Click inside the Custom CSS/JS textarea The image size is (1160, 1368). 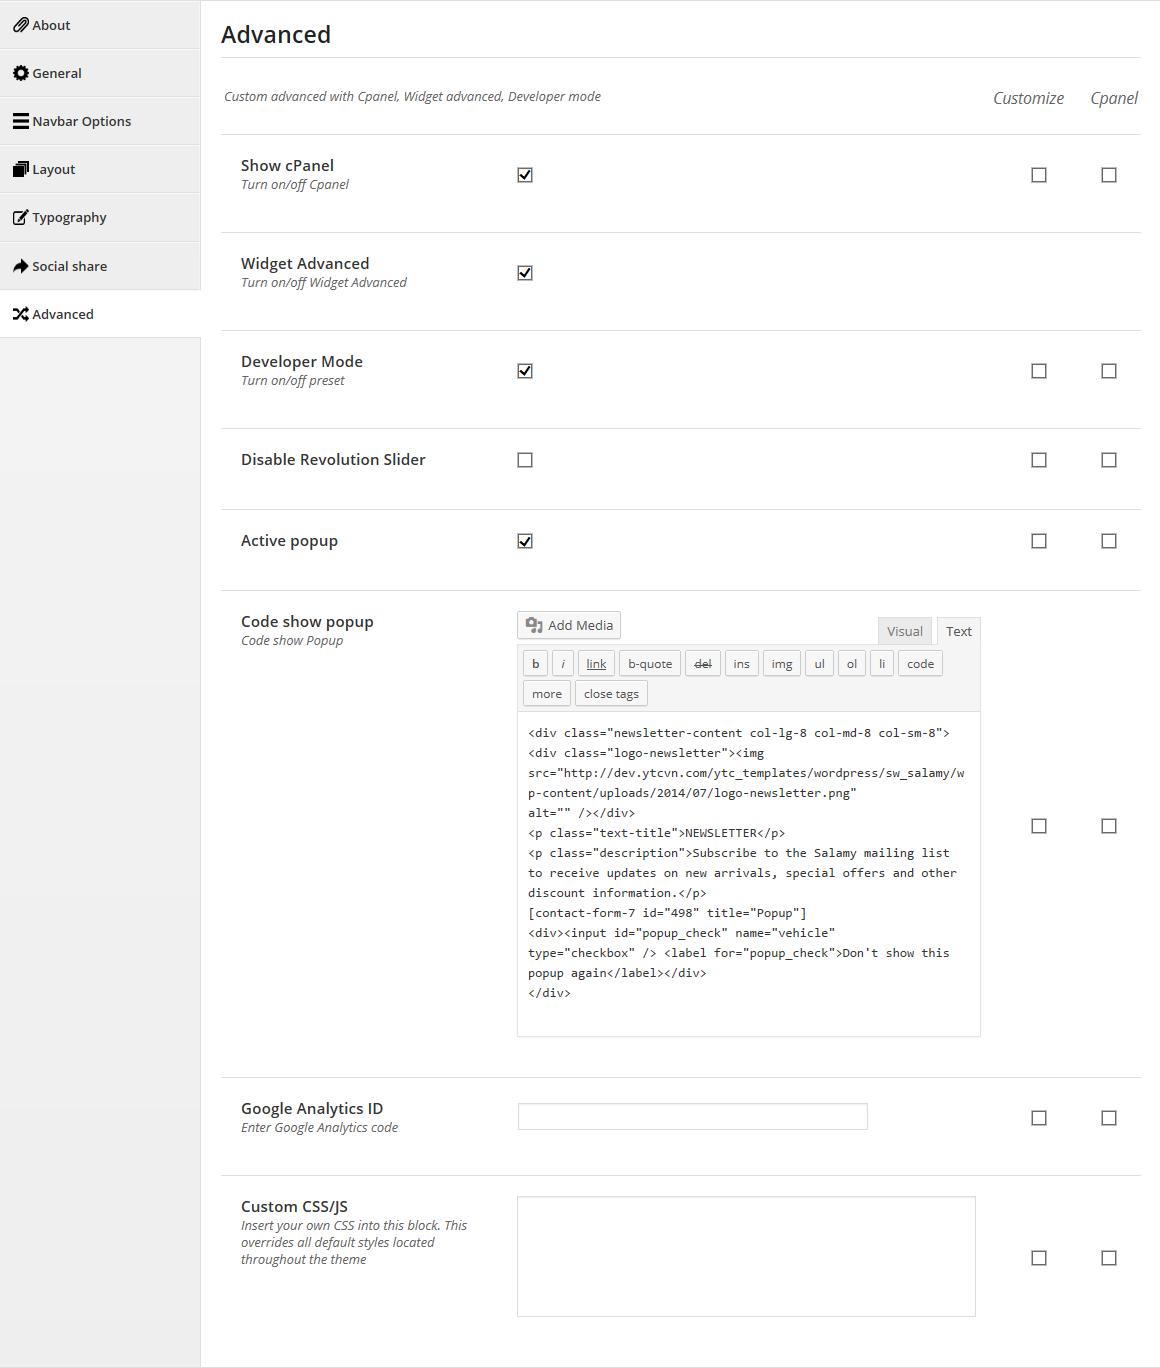coord(746,1257)
